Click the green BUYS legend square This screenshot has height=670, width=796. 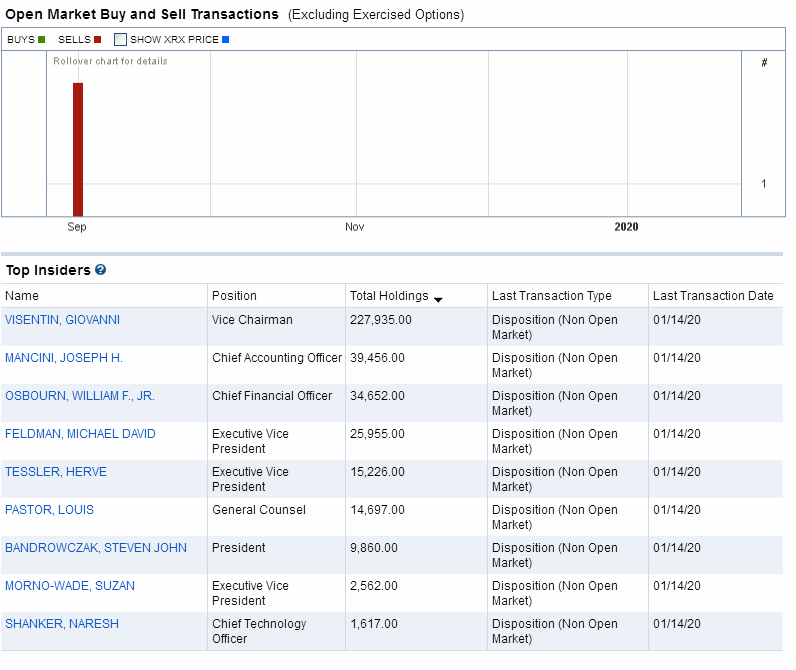click(42, 40)
